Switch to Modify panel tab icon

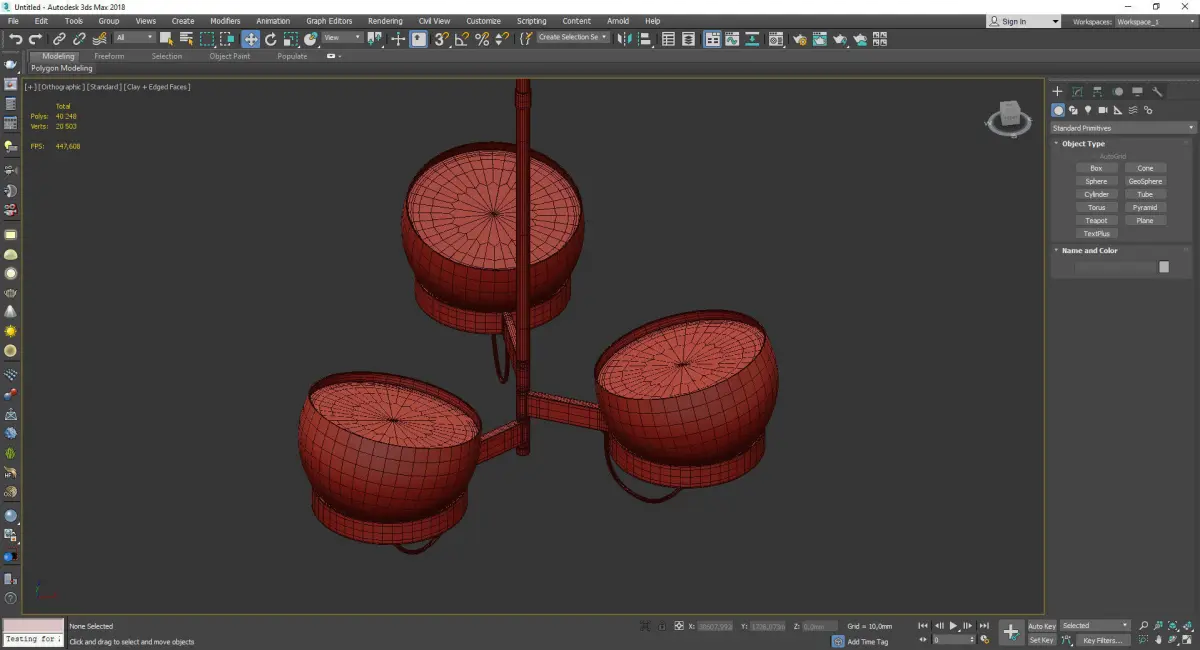point(1077,91)
